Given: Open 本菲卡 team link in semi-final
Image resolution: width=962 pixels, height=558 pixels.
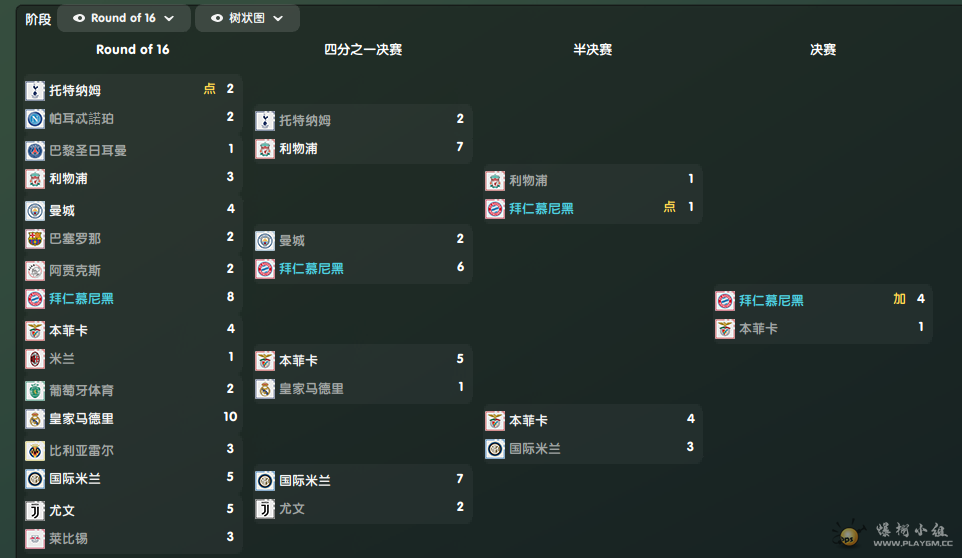Looking at the screenshot, I should pos(528,421).
